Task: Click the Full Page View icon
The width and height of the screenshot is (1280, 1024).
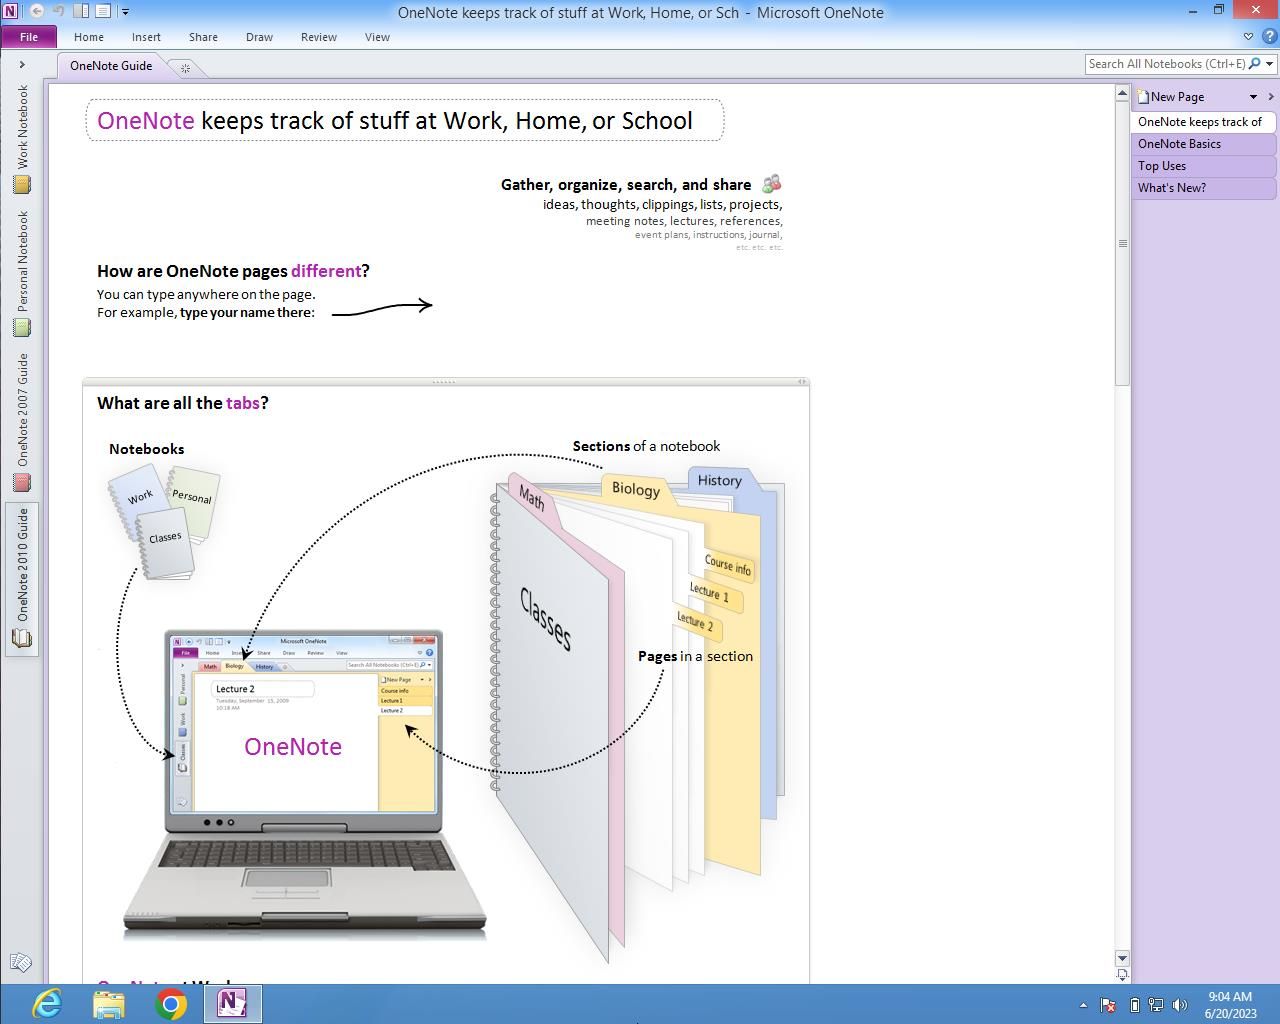Action: [x=103, y=12]
